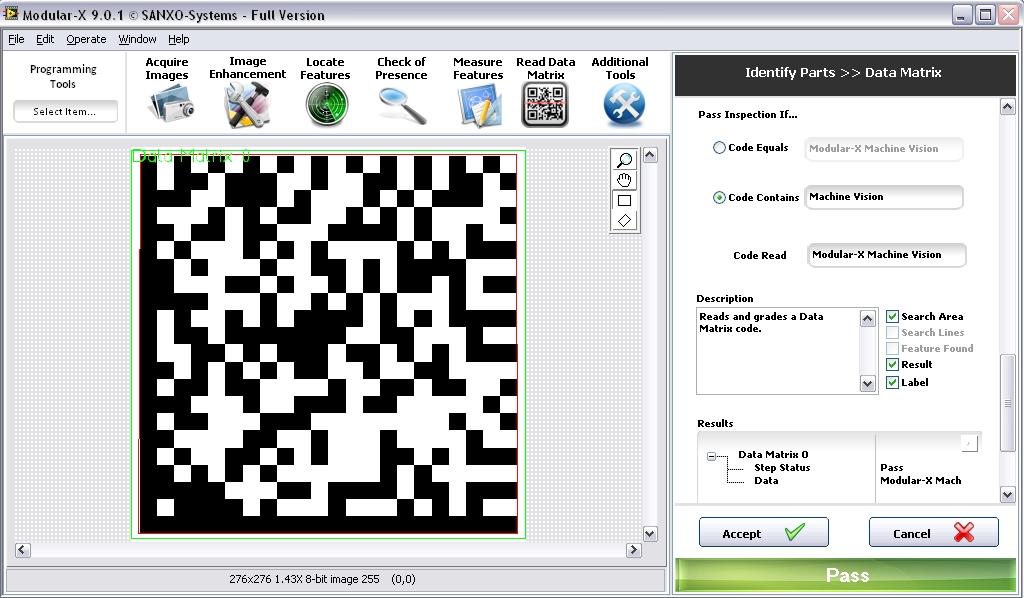Open the Locate Features radar icon

click(x=325, y=104)
